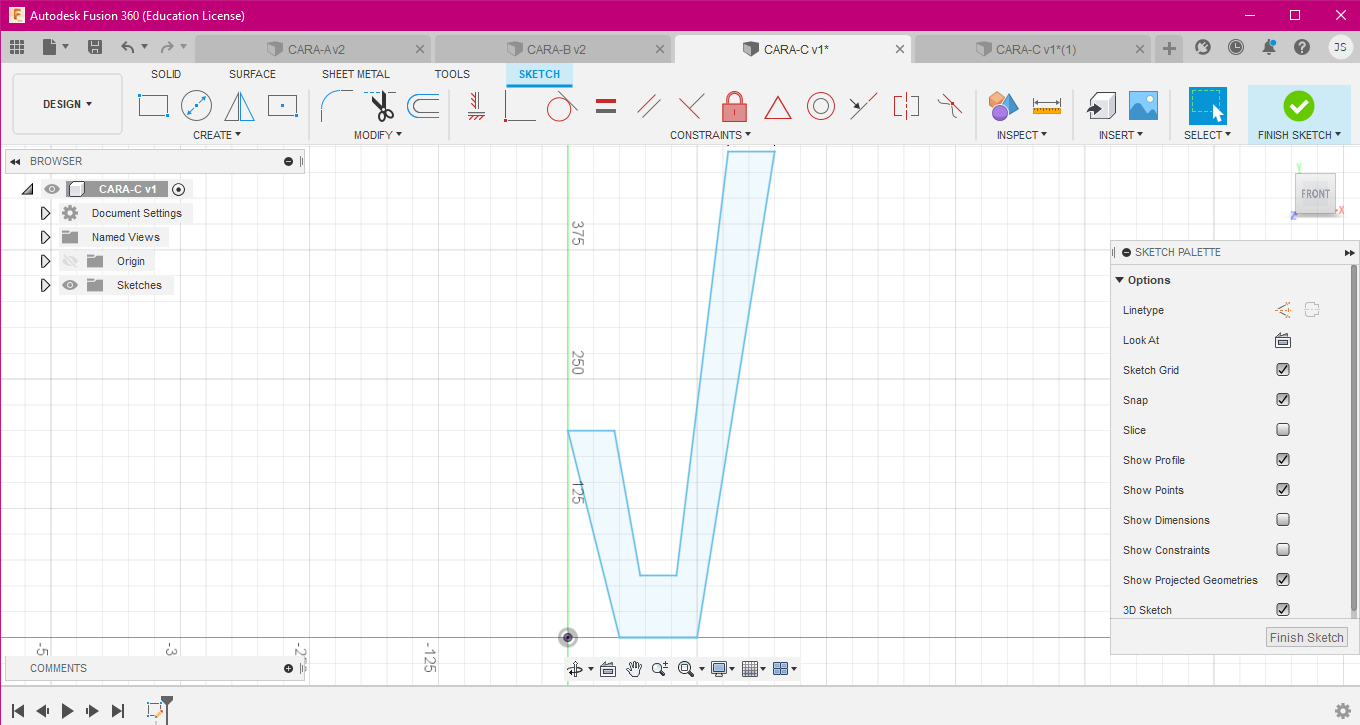
Task: Enable the Slice checkbox
Action: click(x=1283, y=430)
